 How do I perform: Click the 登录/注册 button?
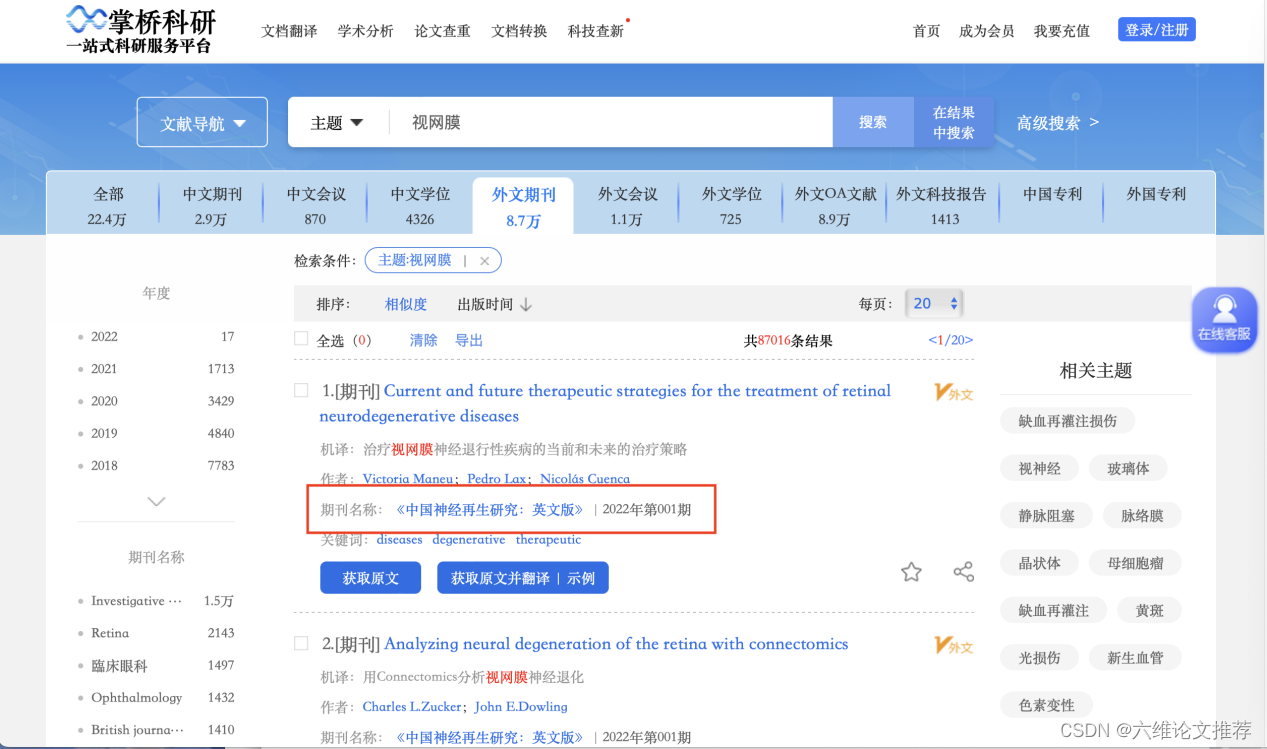coord(1156,30)
